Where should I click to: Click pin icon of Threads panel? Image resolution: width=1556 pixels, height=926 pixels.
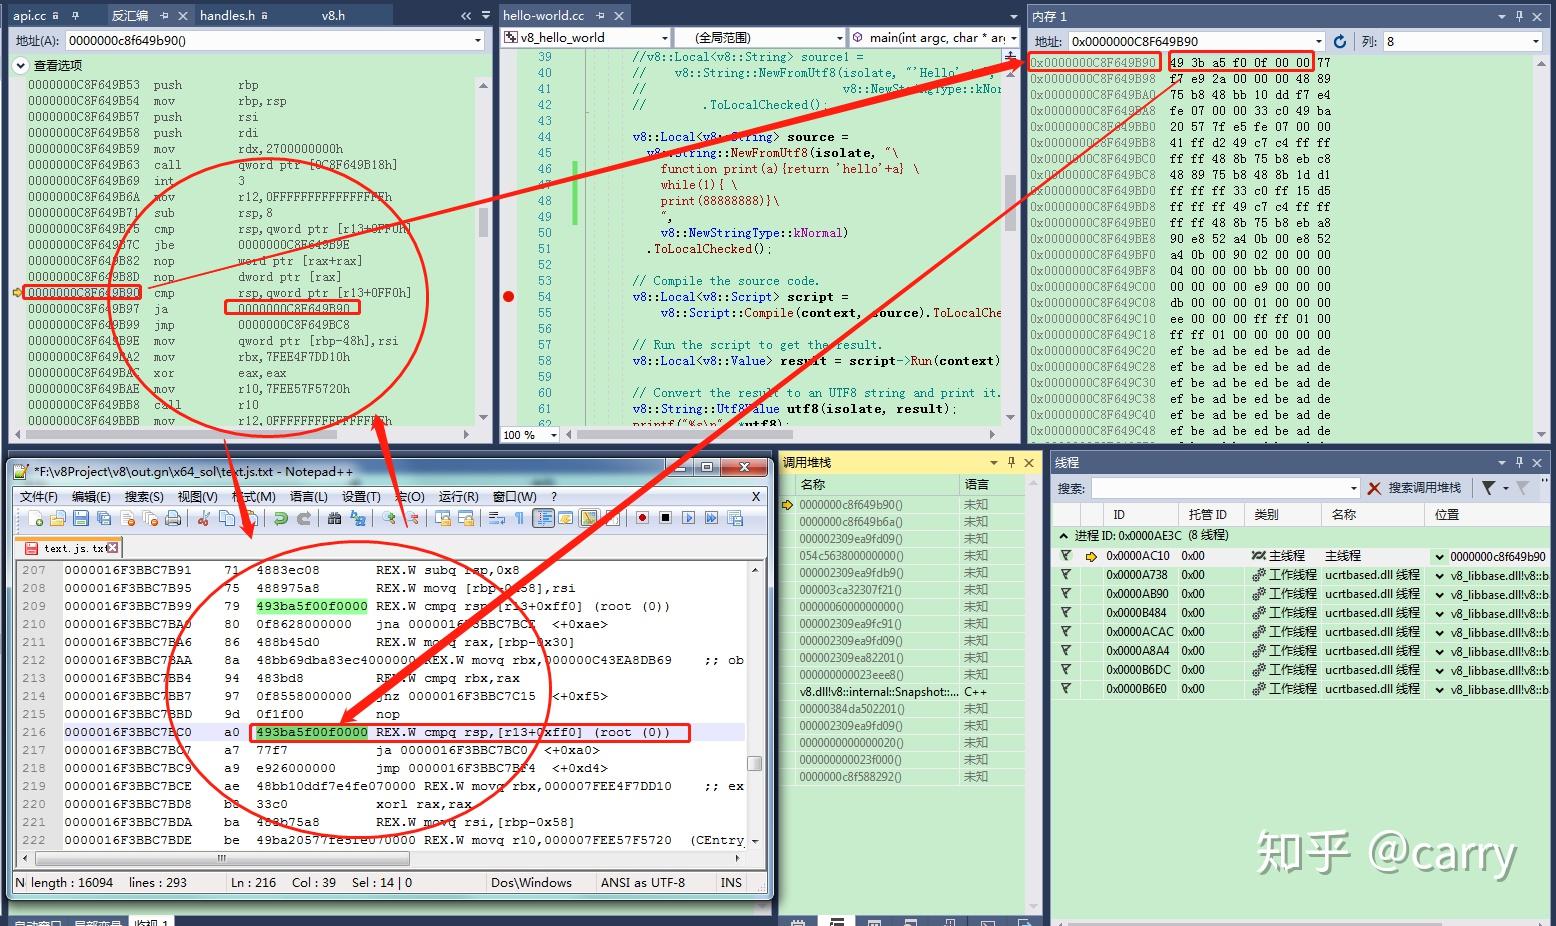(x=1519, y=462)
